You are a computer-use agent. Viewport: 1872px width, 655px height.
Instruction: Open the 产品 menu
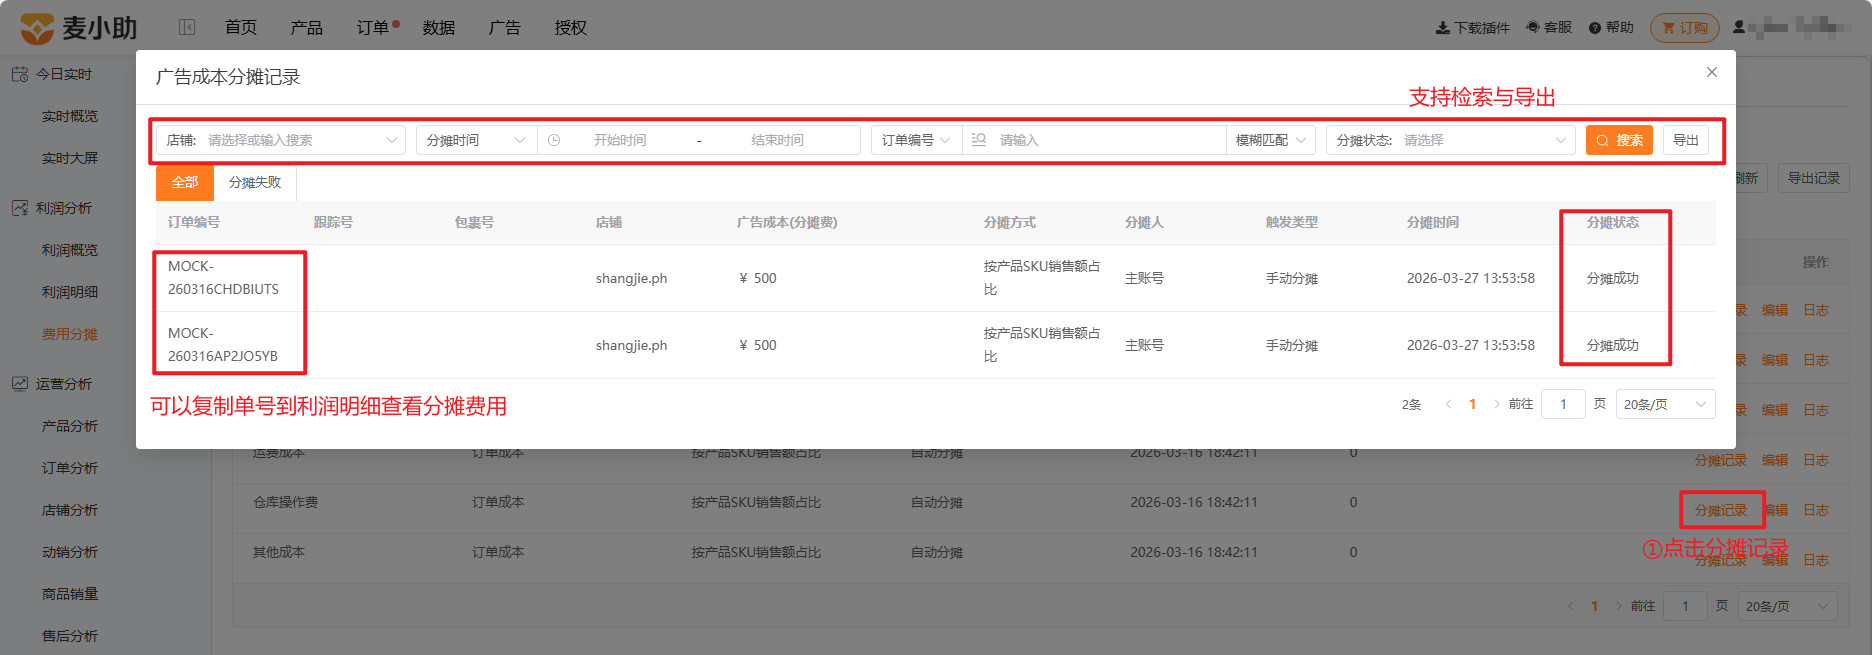(x=307, y=27)
